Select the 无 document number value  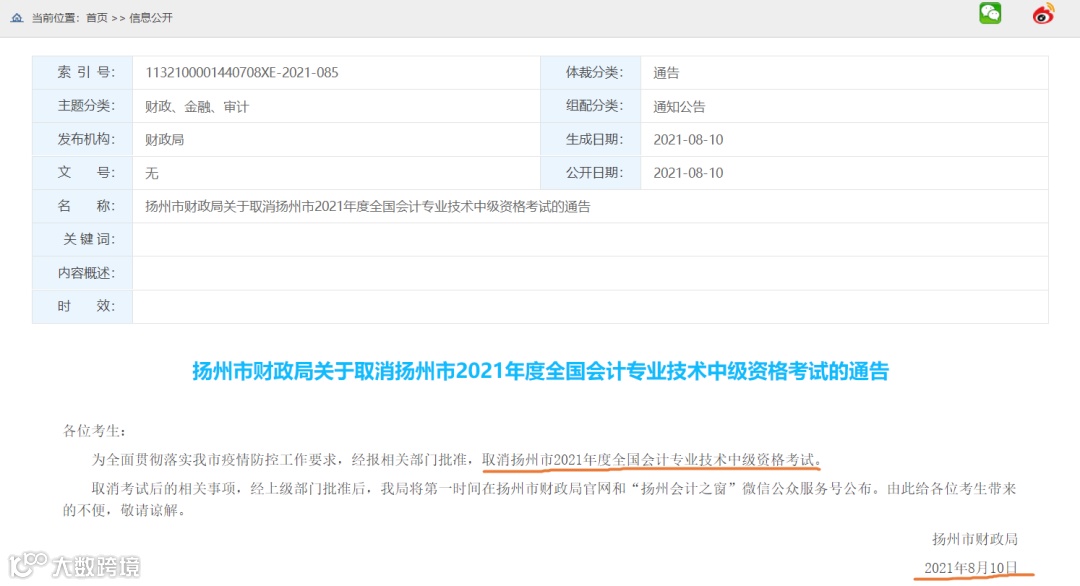(152, 174)
